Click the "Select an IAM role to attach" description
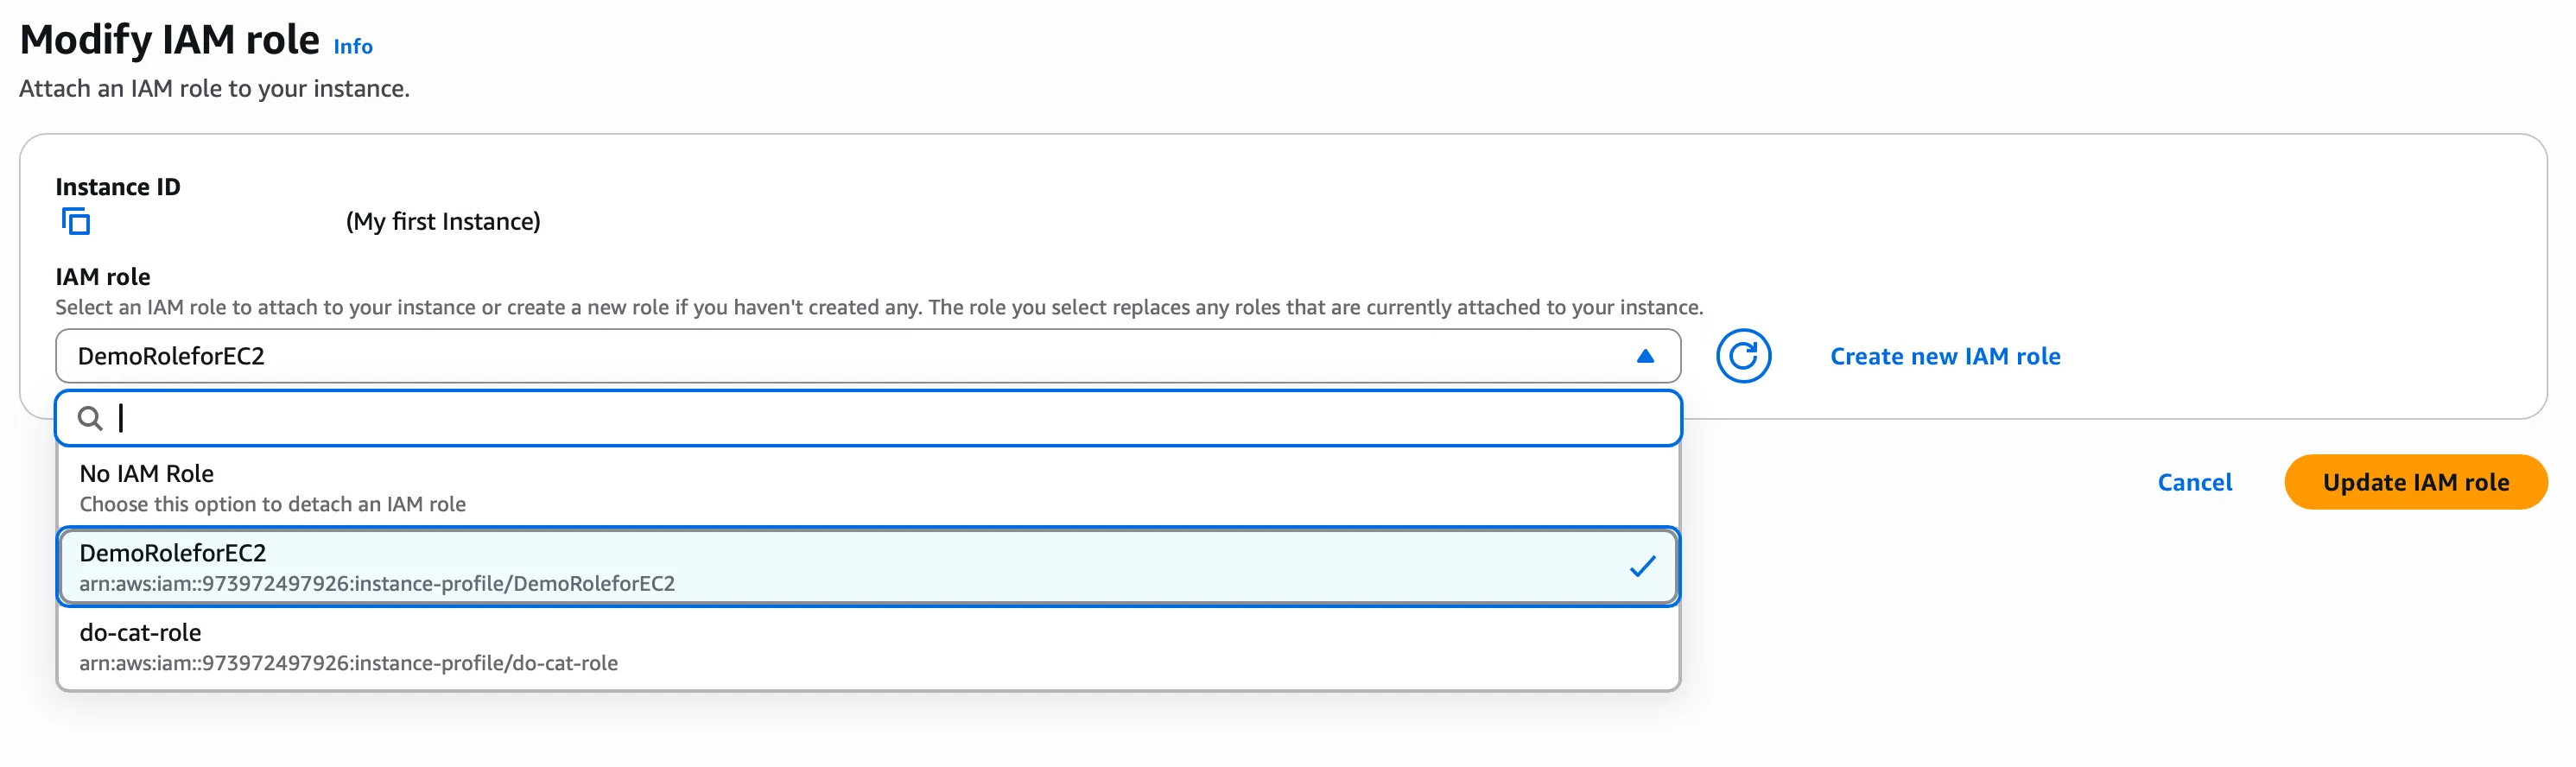Viewport: 2576px width, 767px height. 878,307
